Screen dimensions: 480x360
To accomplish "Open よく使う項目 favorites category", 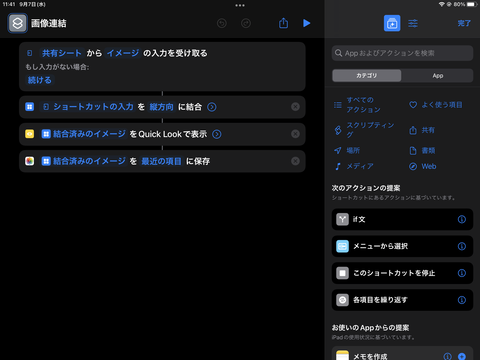I will [x=436, y=105].
